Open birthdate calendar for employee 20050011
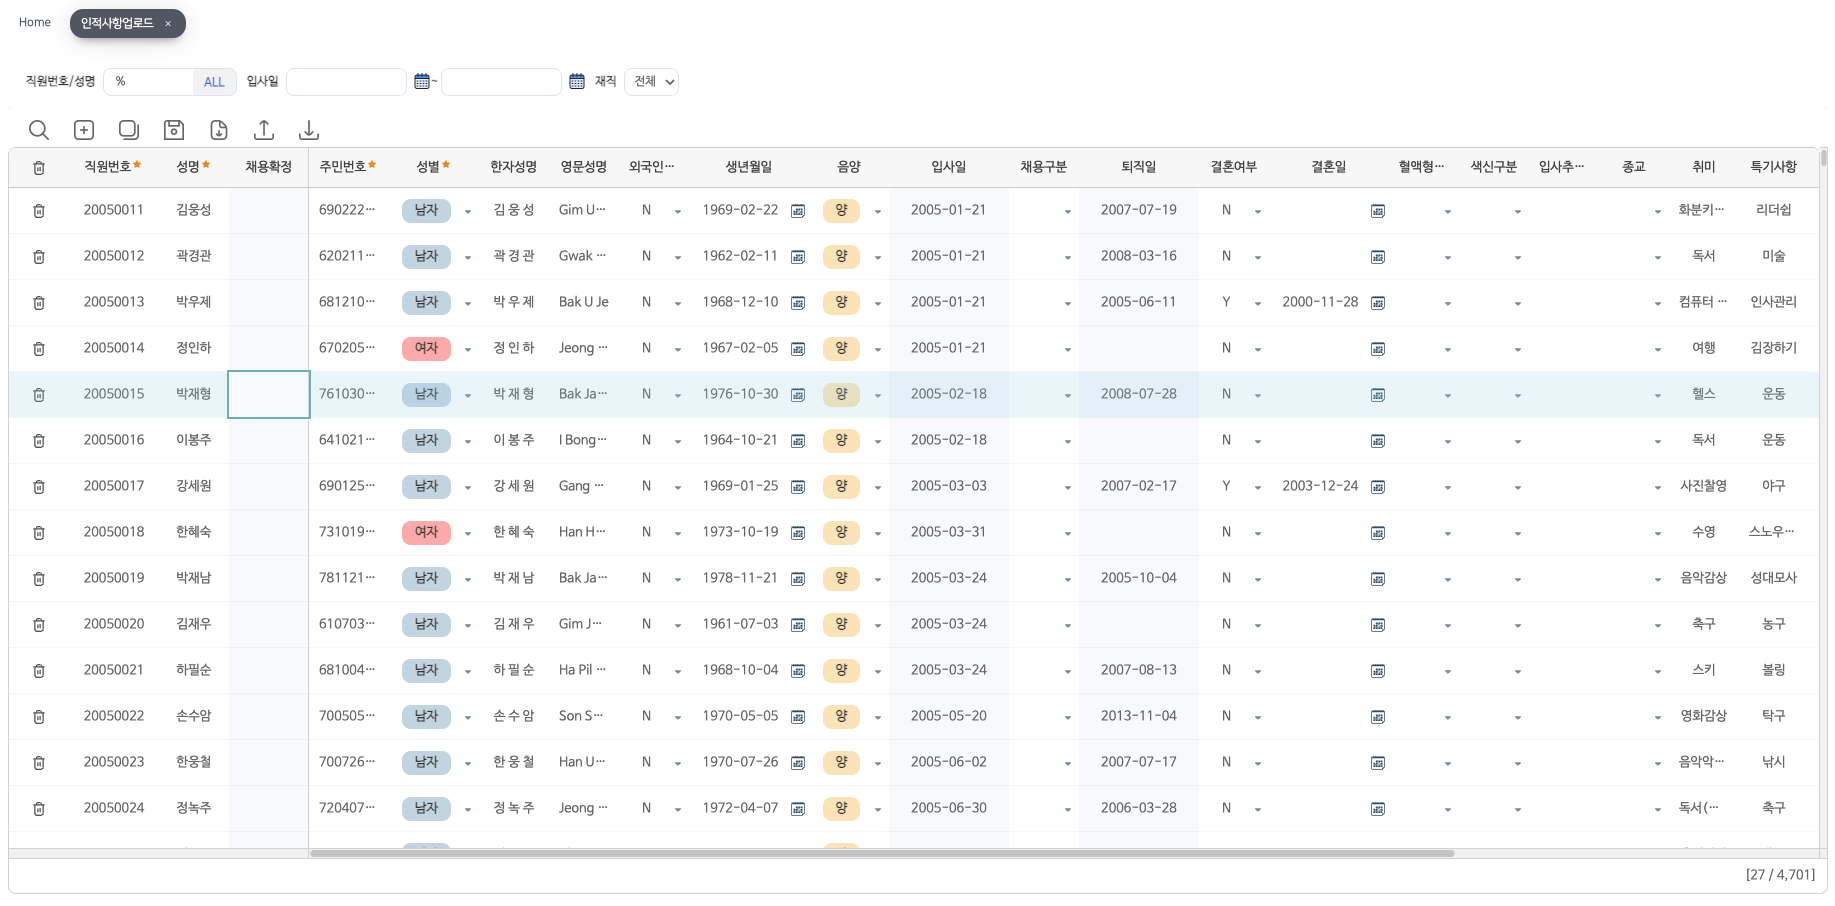The width and height of the screenshot is (1835, 906). (798, 211)
